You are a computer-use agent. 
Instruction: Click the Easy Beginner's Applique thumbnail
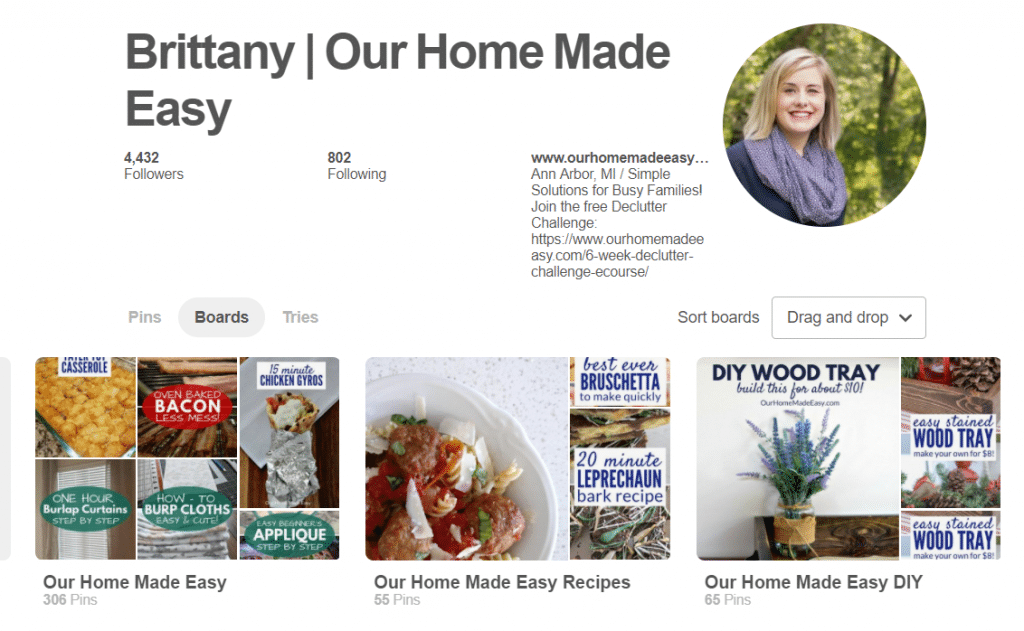point(289,535)
